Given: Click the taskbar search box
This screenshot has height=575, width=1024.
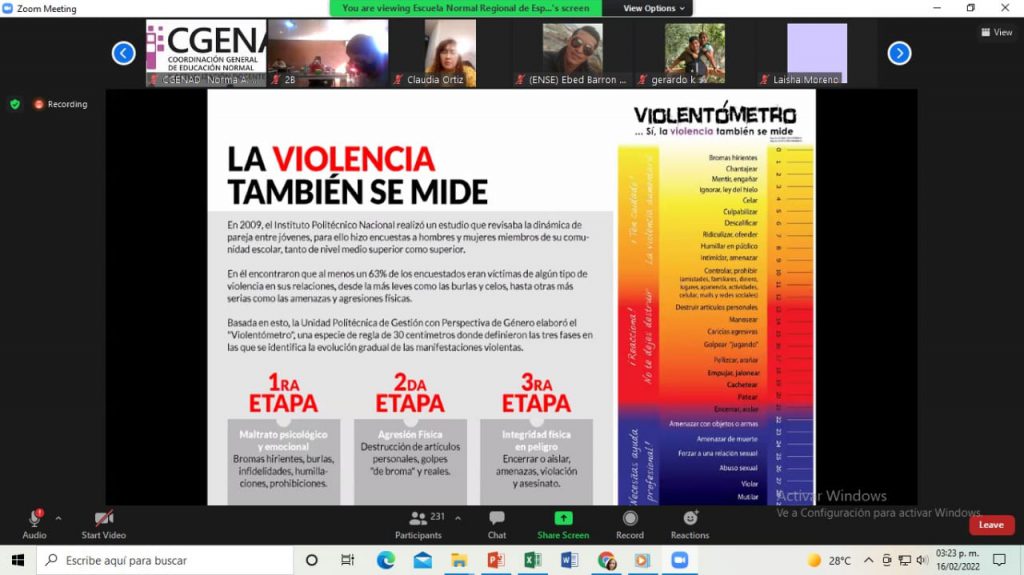Looking at the screenshot, I should (x=165, y=560).
